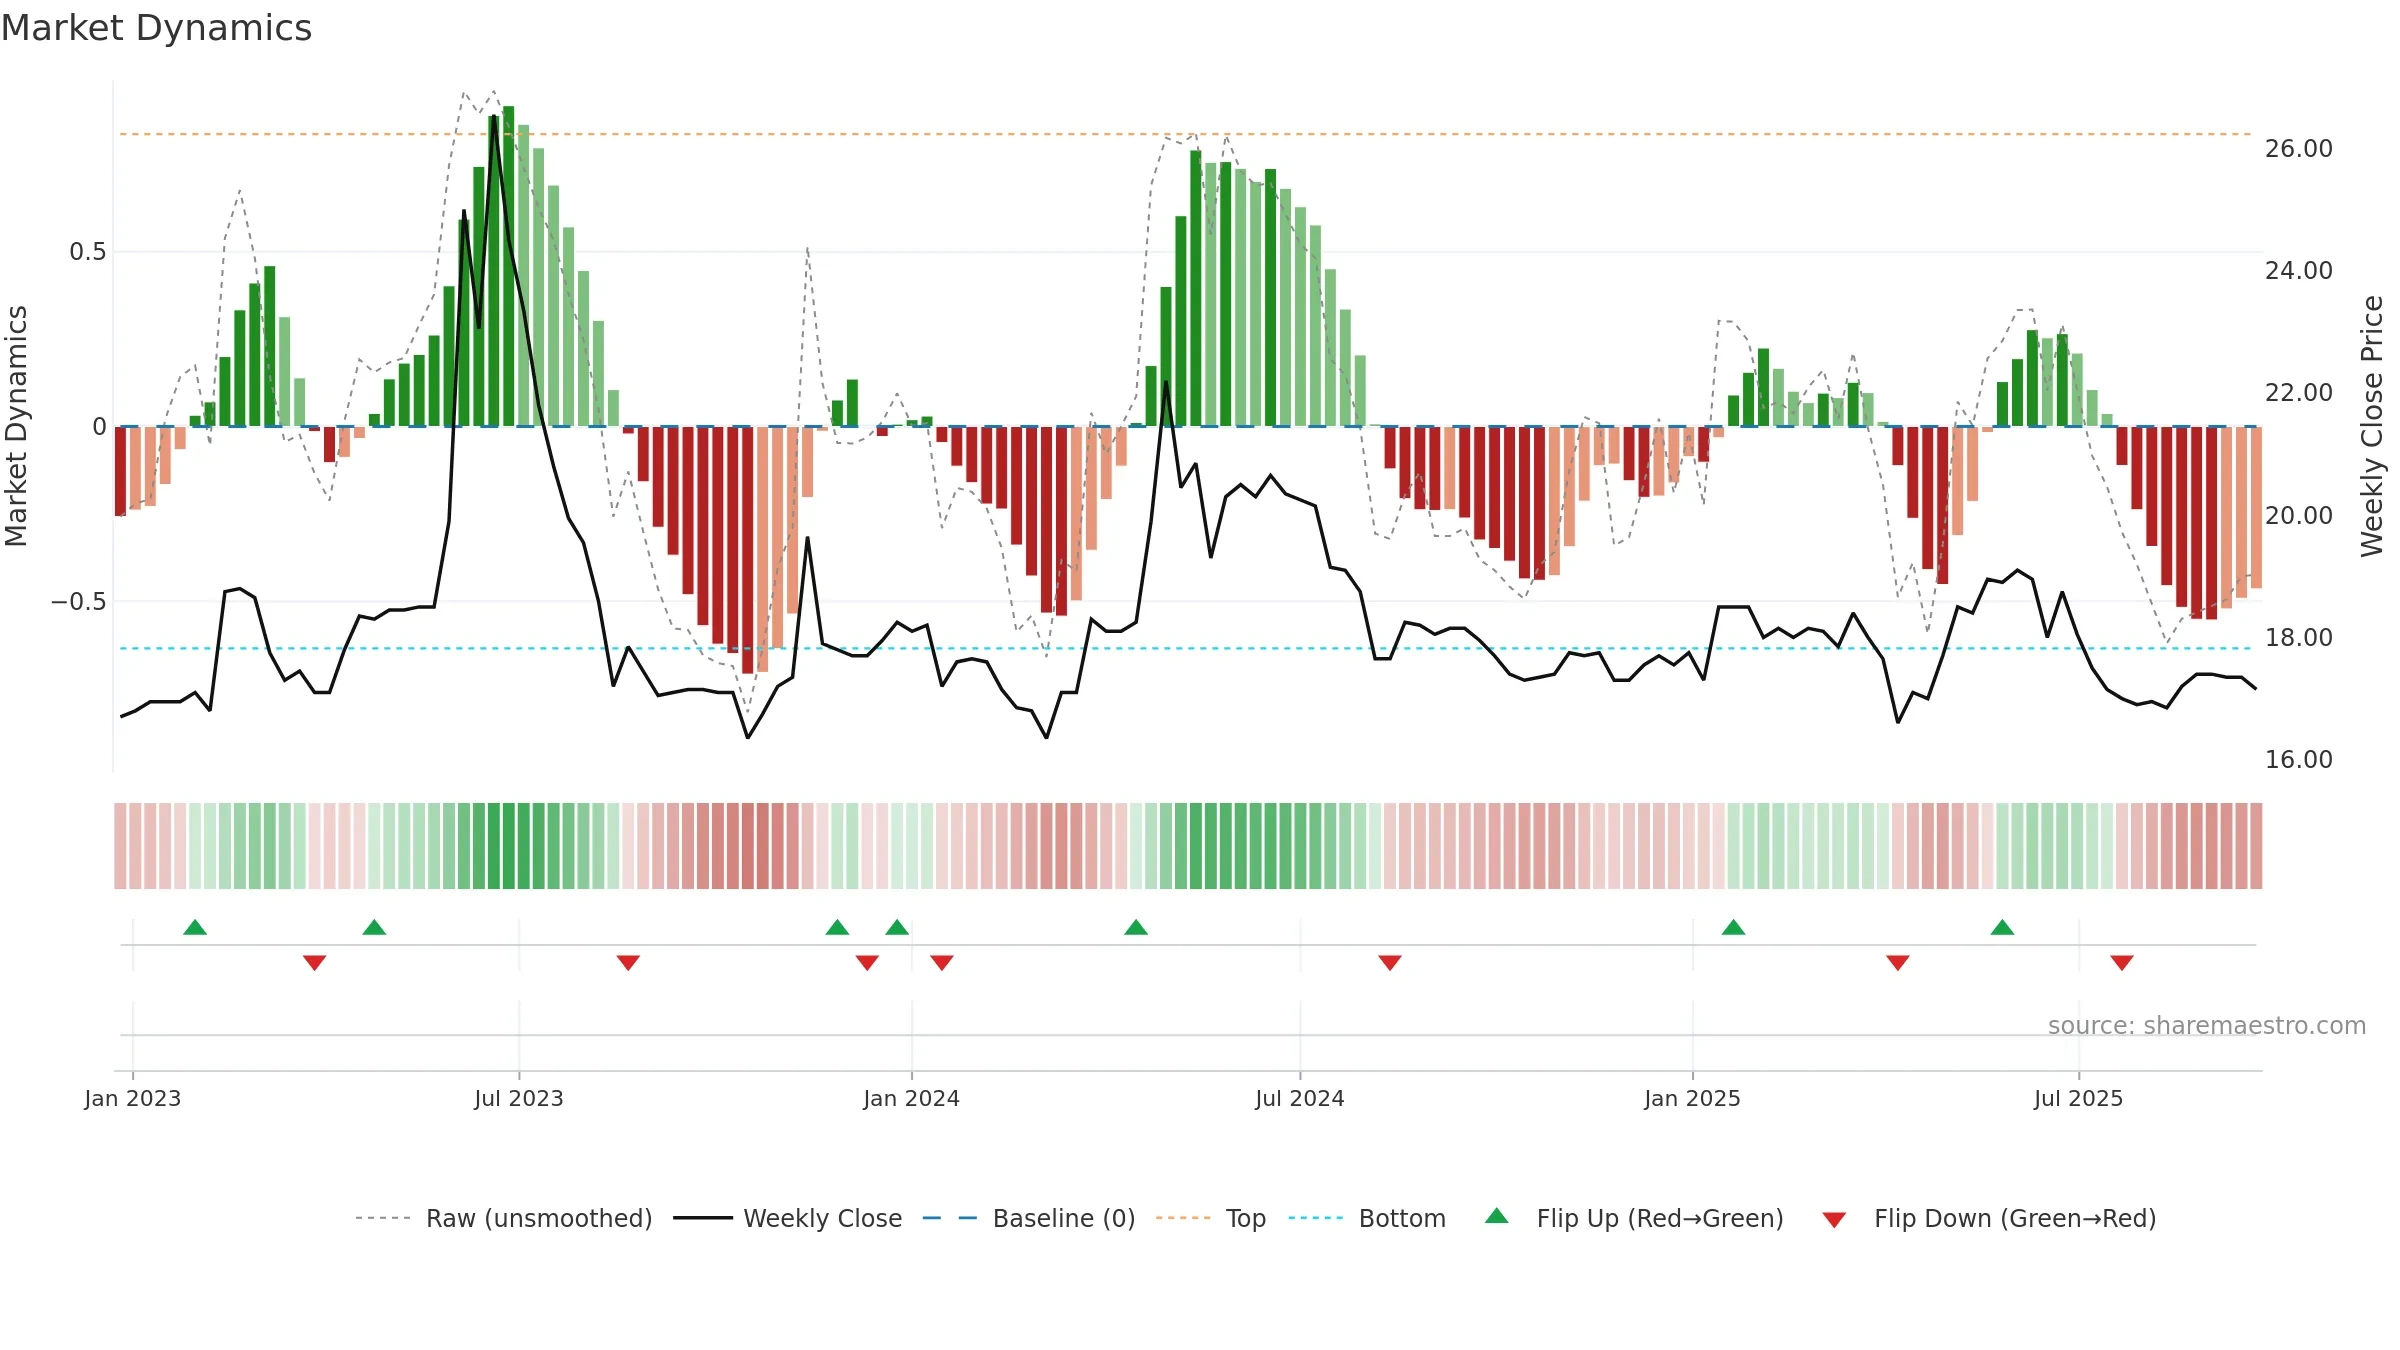This screenshot has width=2400, height=1350.
Task: Click the 0.5 left axis label
Action: coord(87,252)
